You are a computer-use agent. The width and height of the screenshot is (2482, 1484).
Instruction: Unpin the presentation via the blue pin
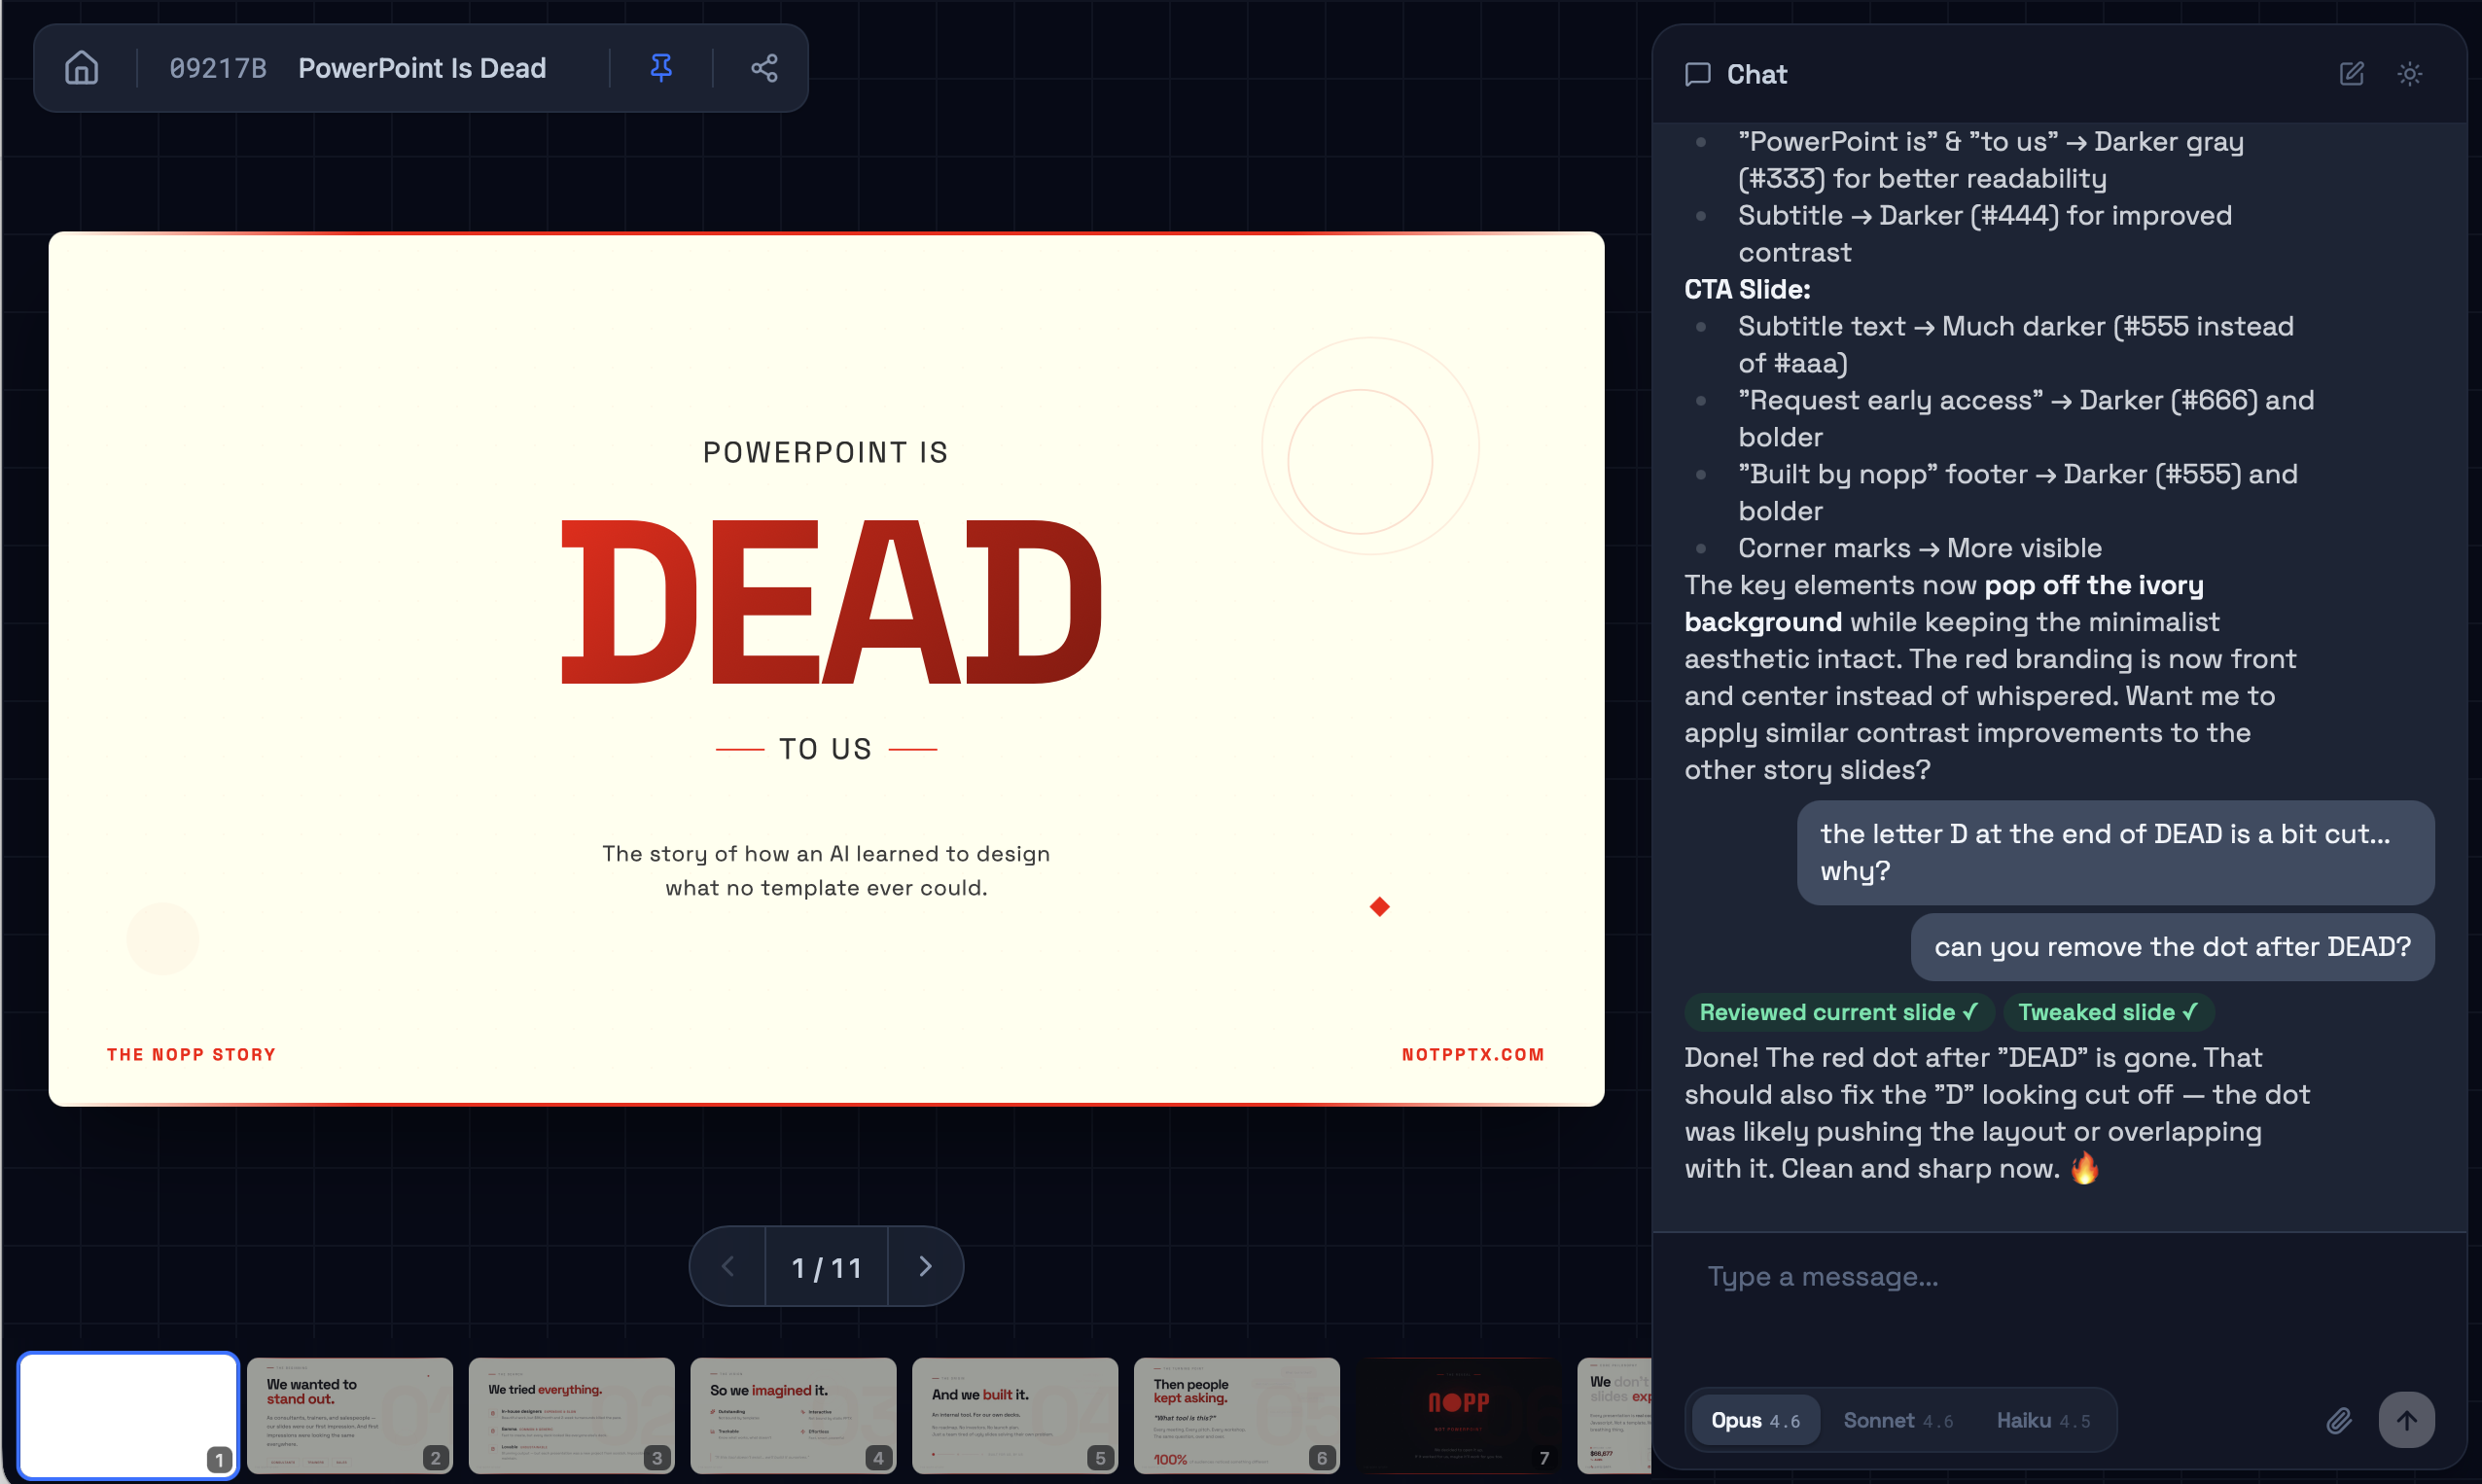coord(660,67)
